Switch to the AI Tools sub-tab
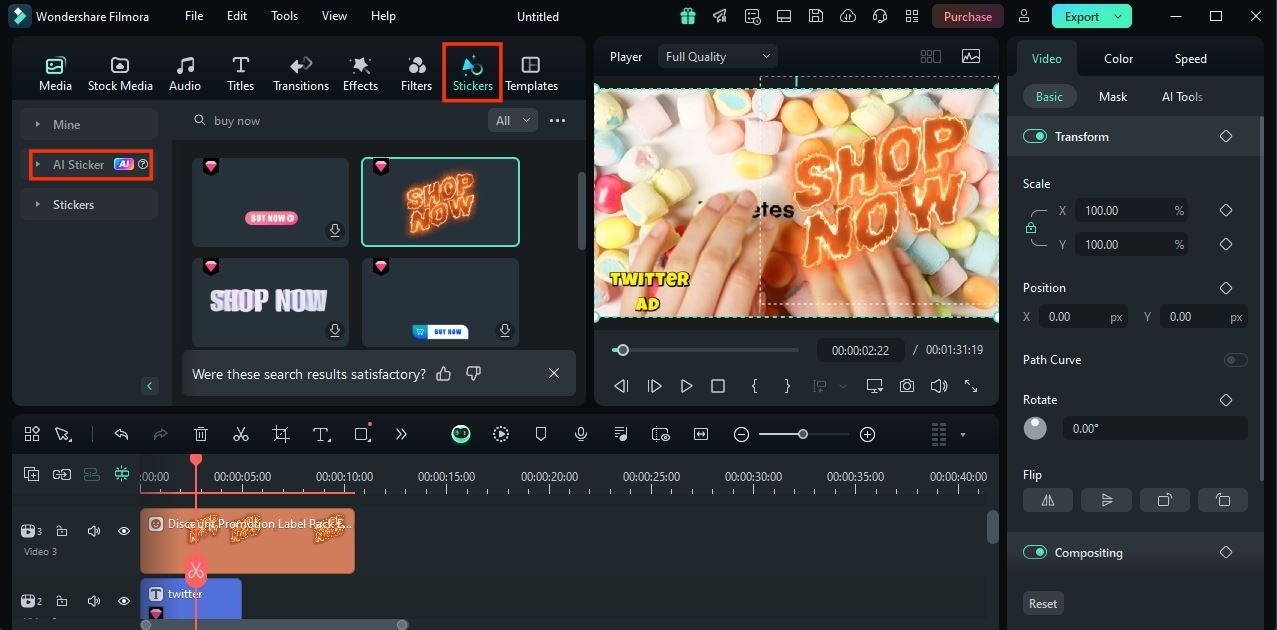 (x=1182, y=96)
